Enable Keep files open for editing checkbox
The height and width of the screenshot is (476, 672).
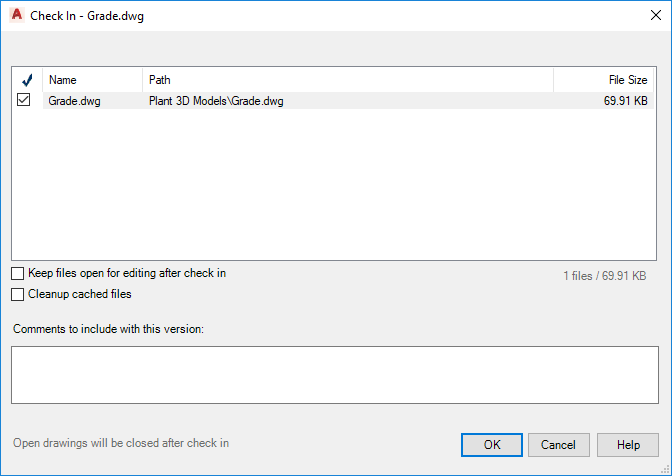pyautogui.click(x=18, y=273)
